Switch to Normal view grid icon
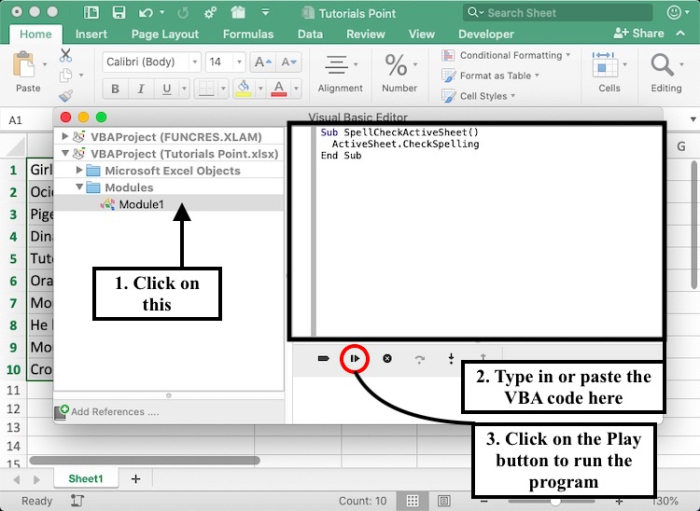The height and width of the screenshot is (511, 700). coord(412,501)
